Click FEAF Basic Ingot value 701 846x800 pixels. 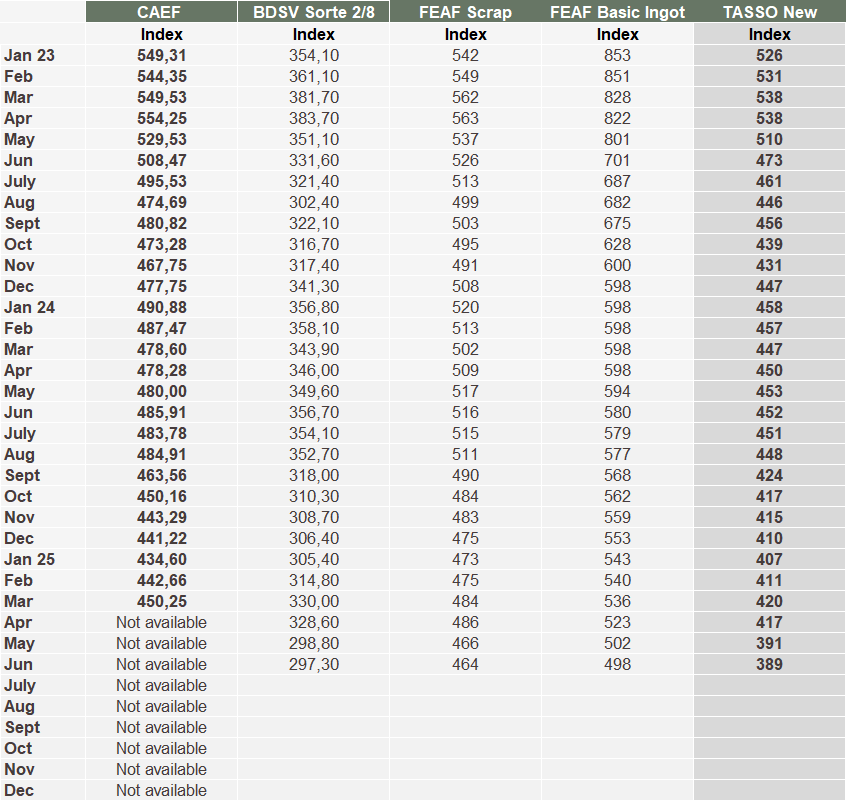(617, 161)
